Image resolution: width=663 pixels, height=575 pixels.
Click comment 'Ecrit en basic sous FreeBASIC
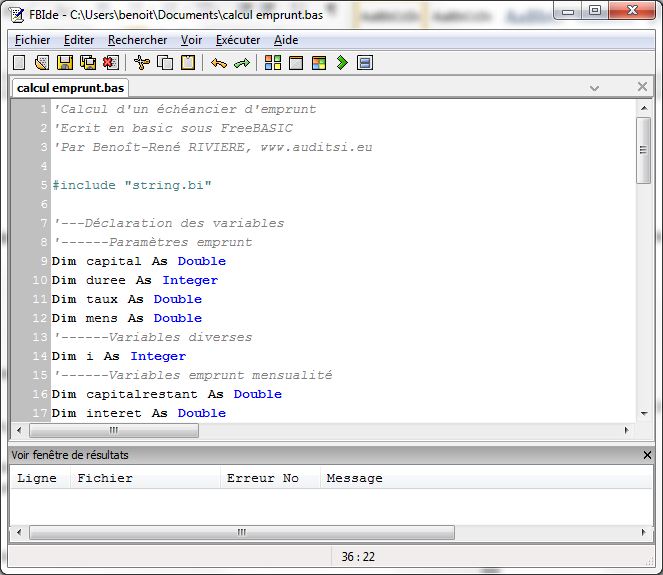[173, 128]
